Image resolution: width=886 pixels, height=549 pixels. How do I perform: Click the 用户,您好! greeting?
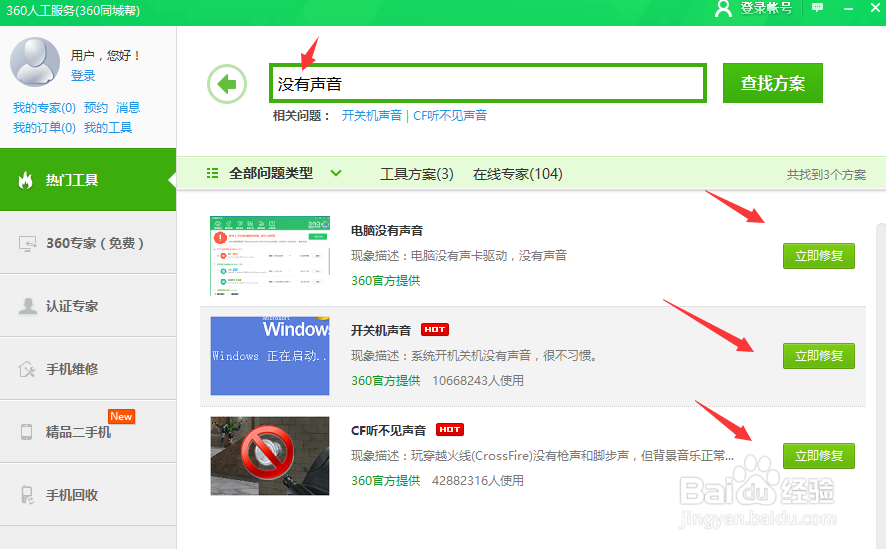105,55
